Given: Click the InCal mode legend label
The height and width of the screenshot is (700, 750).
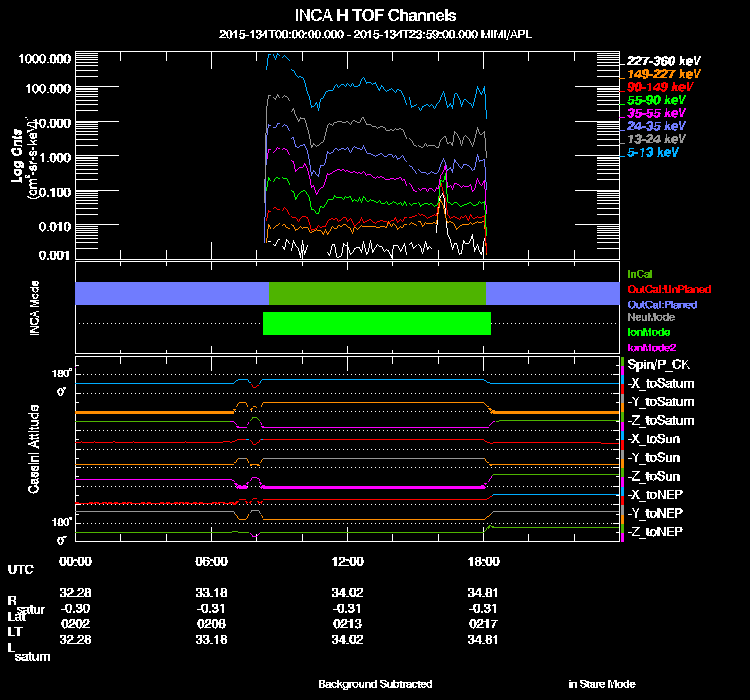Looking at the screenshot, I should pyautogui.click(x=640, y=274).
